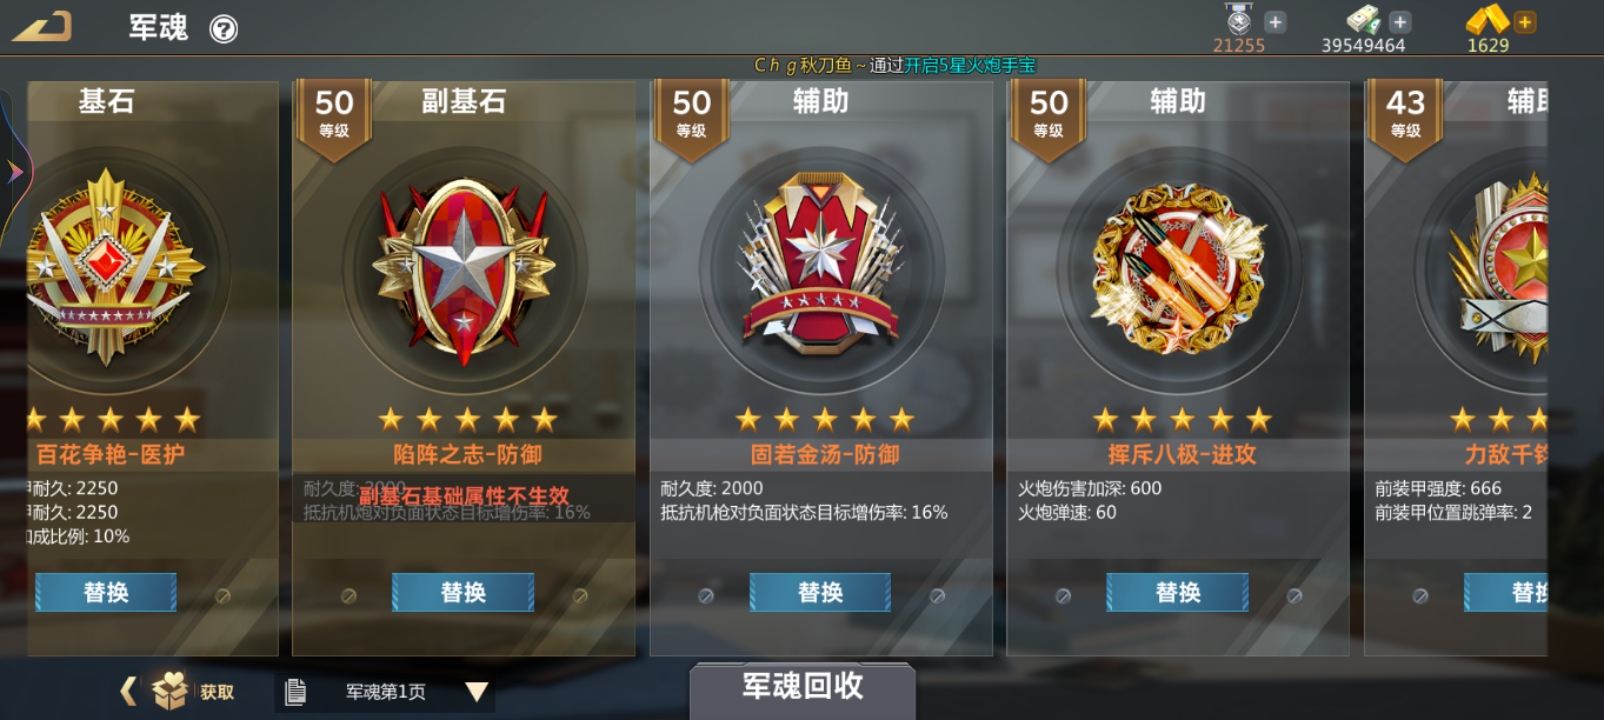Click the document page icon beside 军魂第1页

[x=295, y=691]
